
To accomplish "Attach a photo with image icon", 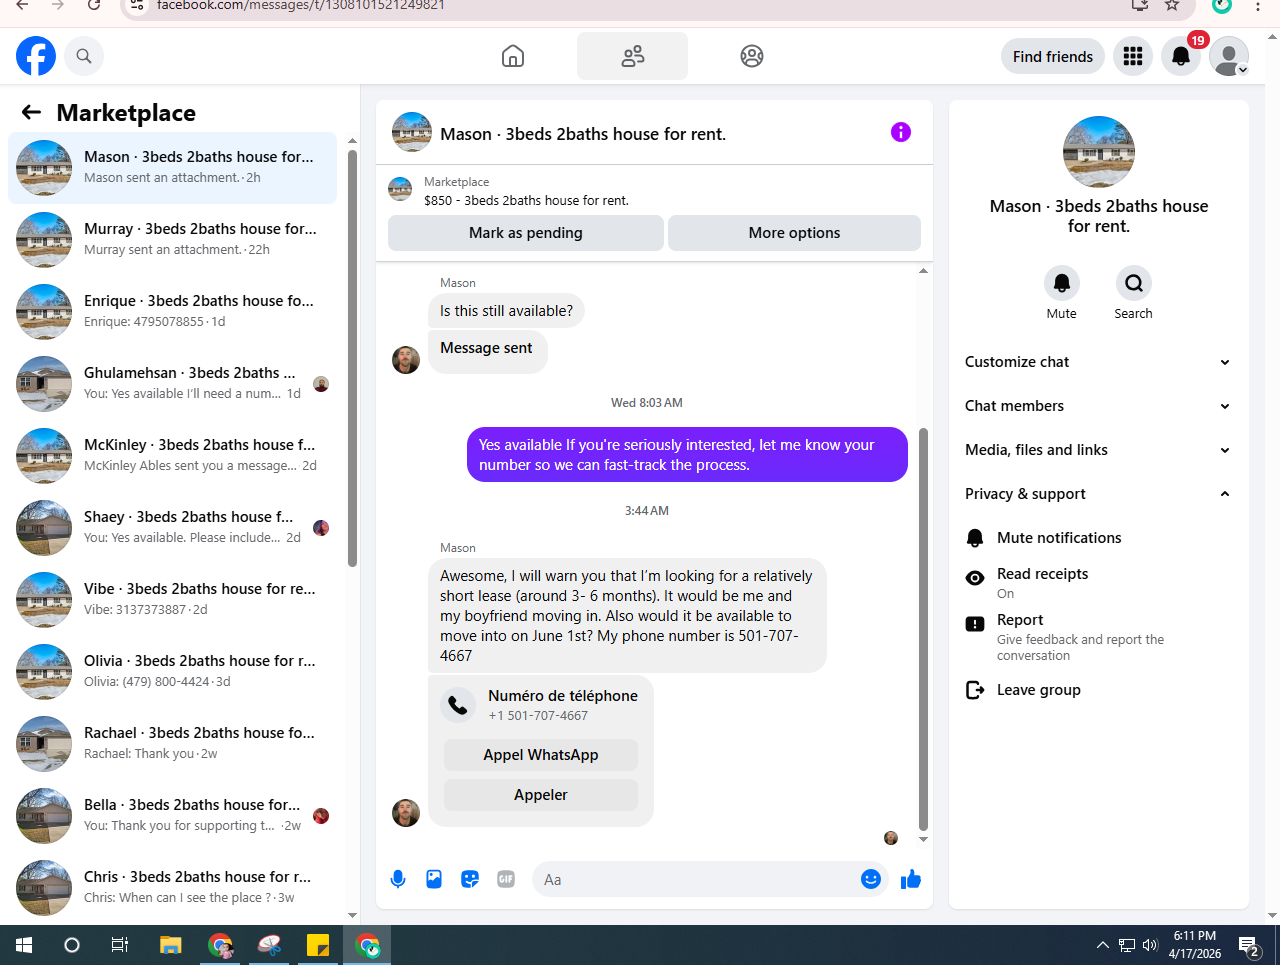I will point(434,879).
